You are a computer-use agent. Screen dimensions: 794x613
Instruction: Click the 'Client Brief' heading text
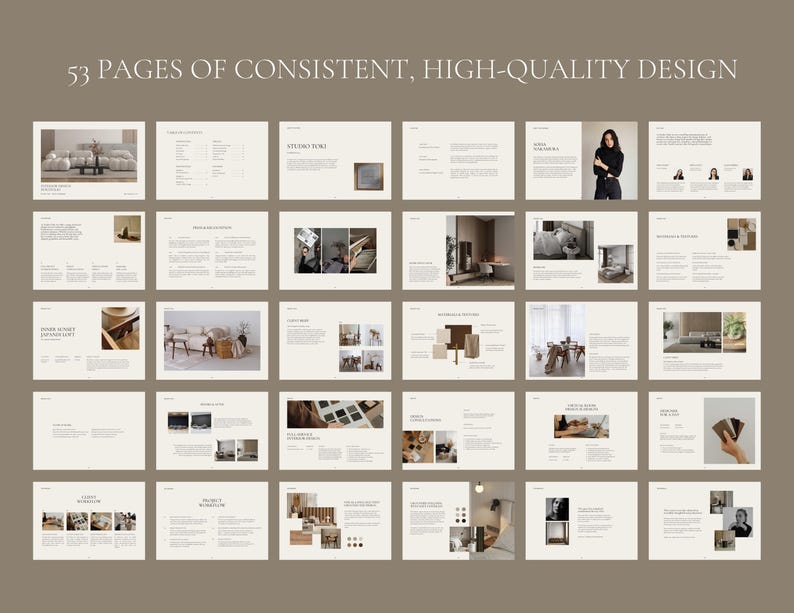(298, 321)
